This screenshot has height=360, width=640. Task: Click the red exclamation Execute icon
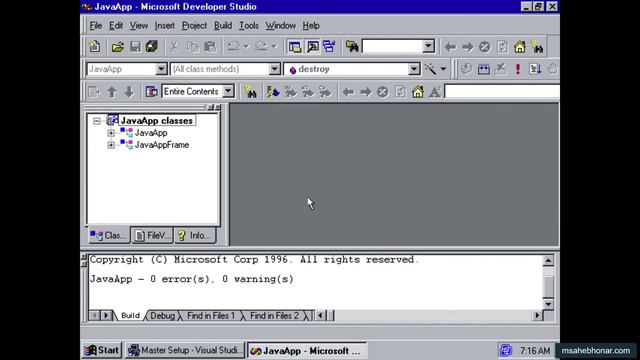tap(518, 69)
